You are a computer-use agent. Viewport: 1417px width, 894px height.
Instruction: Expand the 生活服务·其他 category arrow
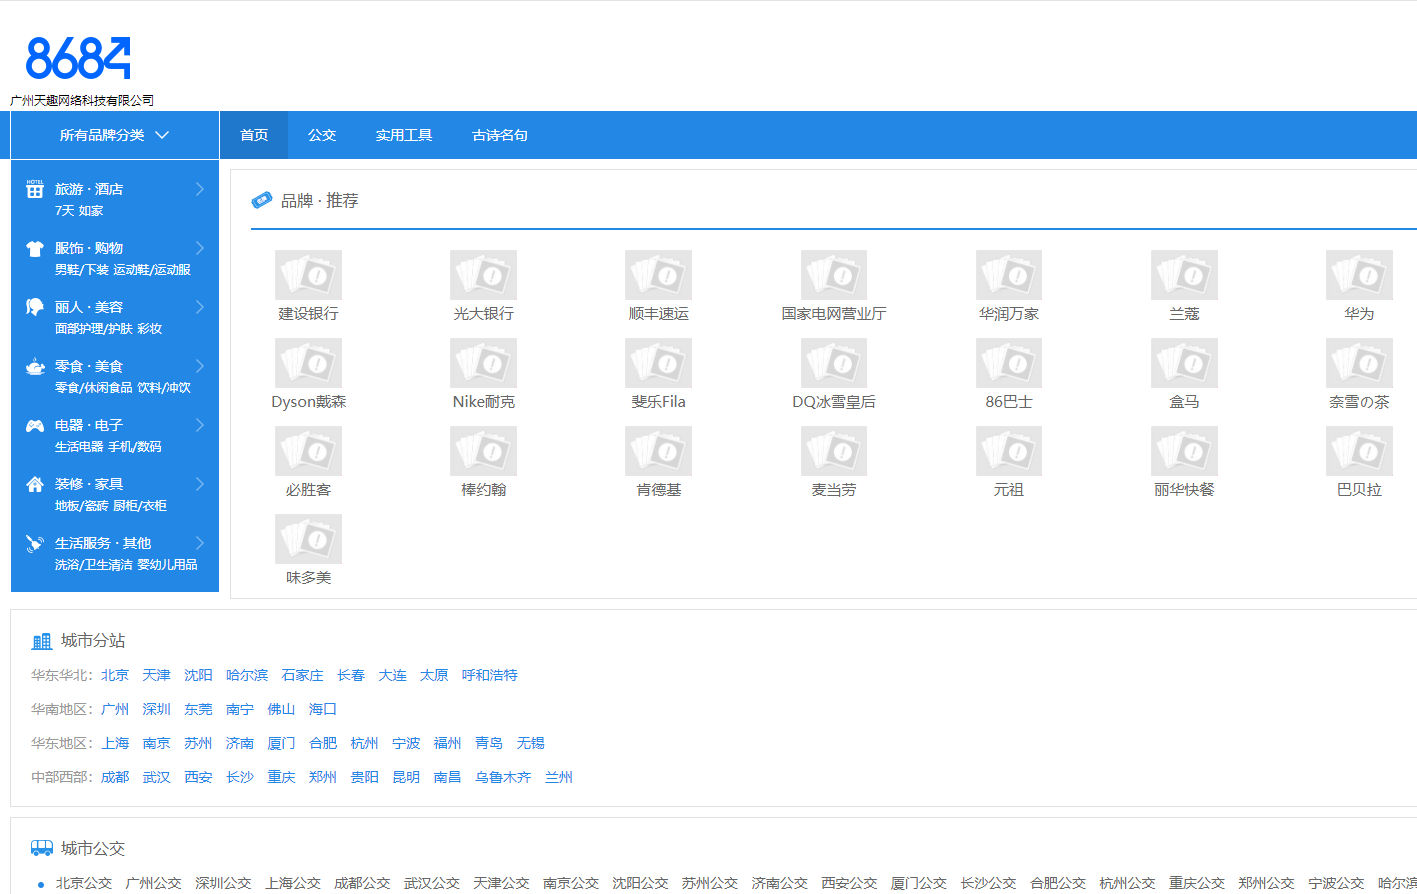click(200, 543)
